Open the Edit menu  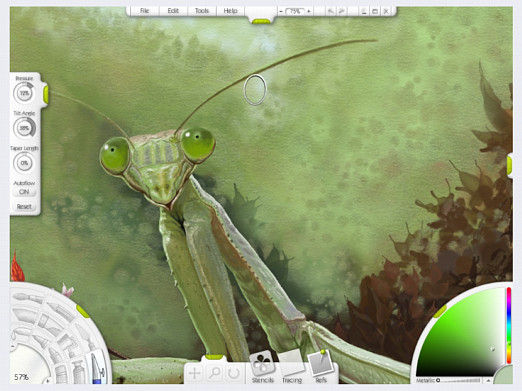tap(173, 11)
